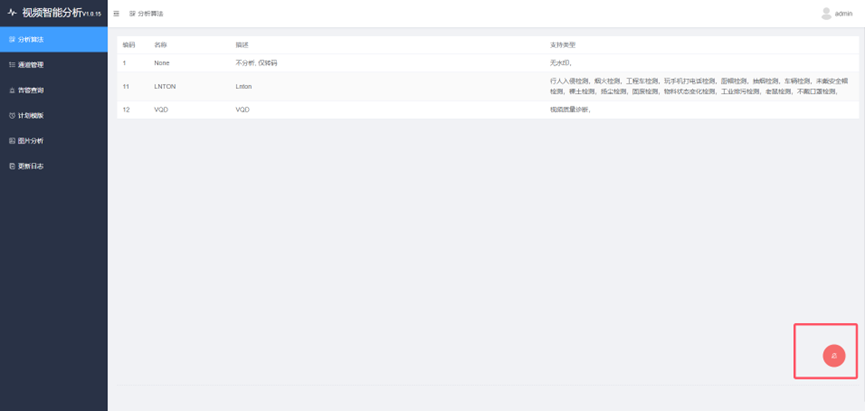Click the red floating alarm bell button
Image resolution: width=865 pixels, height=411 pixels.
tap(834, 356)
